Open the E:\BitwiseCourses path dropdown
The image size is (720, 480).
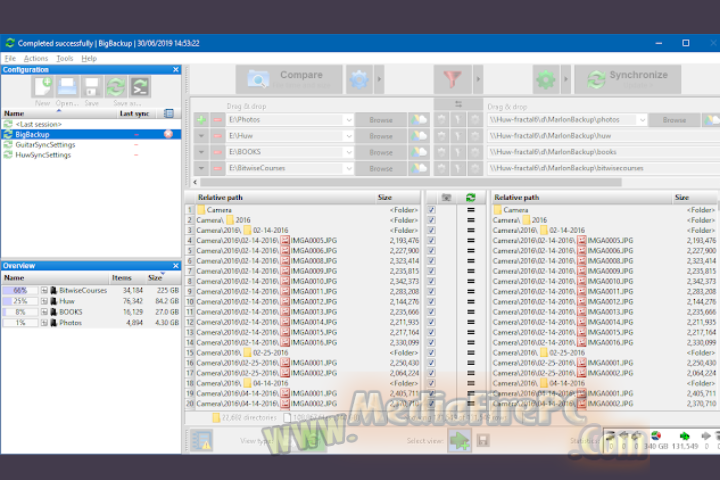(x=349, y=168)
